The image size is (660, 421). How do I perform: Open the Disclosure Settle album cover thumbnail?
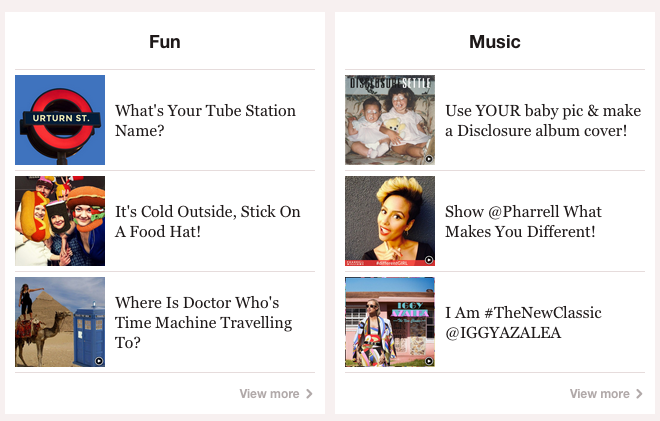click(x=390, y=120)
